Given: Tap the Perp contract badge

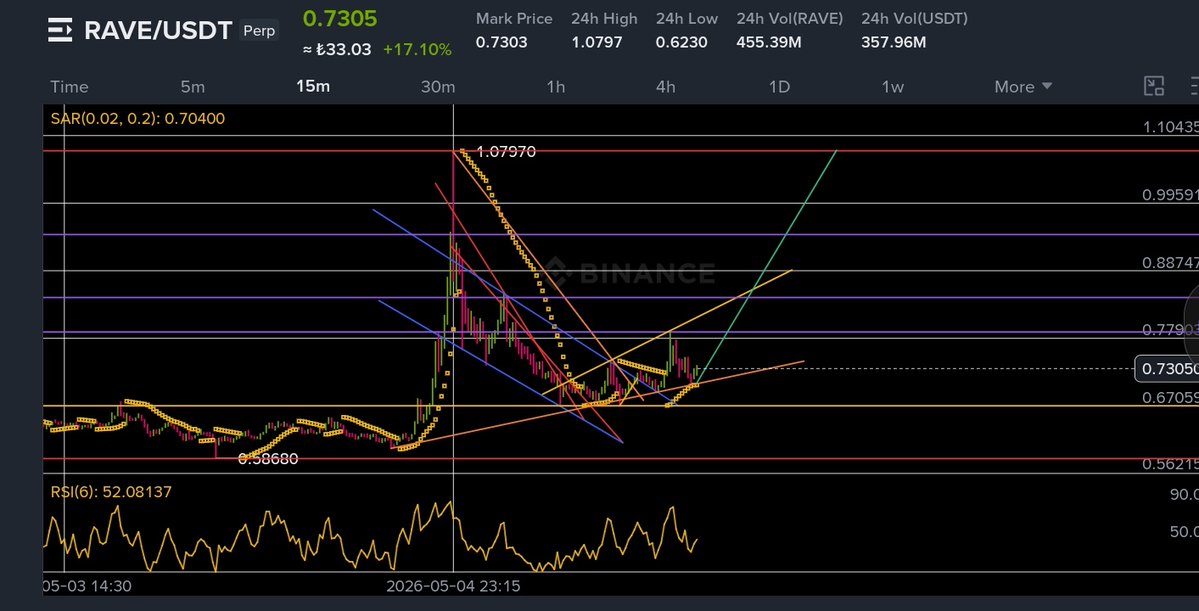Looking at the screenshot, I should click(259, 31).
